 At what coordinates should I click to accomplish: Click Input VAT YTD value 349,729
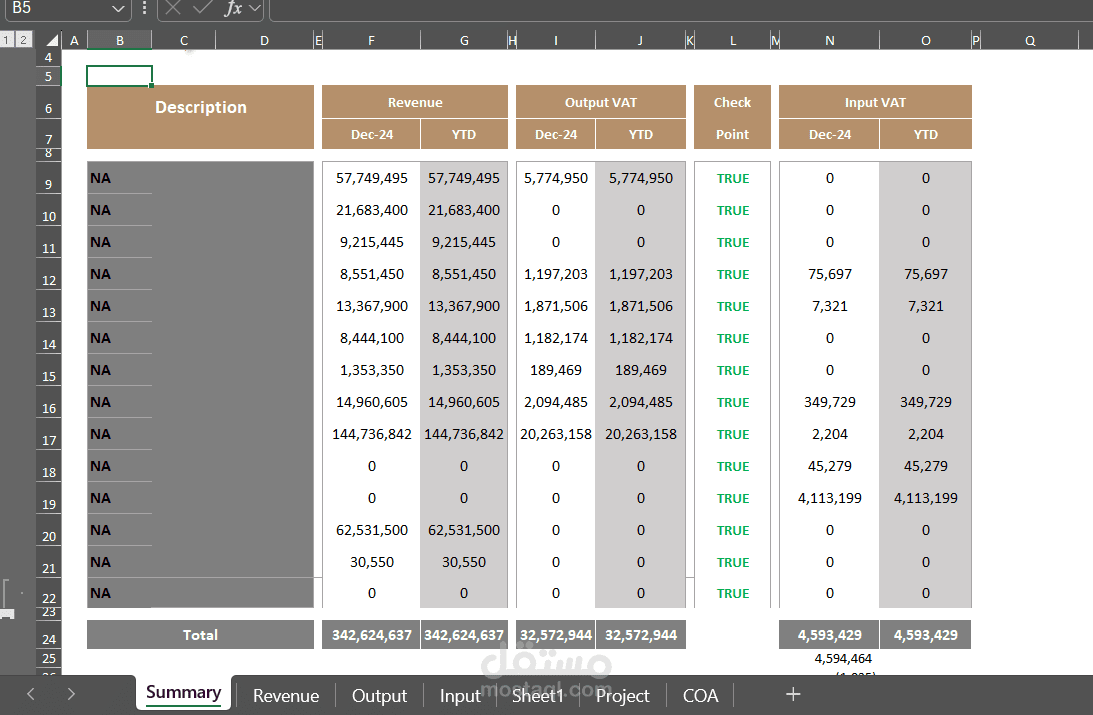point(926,402)
